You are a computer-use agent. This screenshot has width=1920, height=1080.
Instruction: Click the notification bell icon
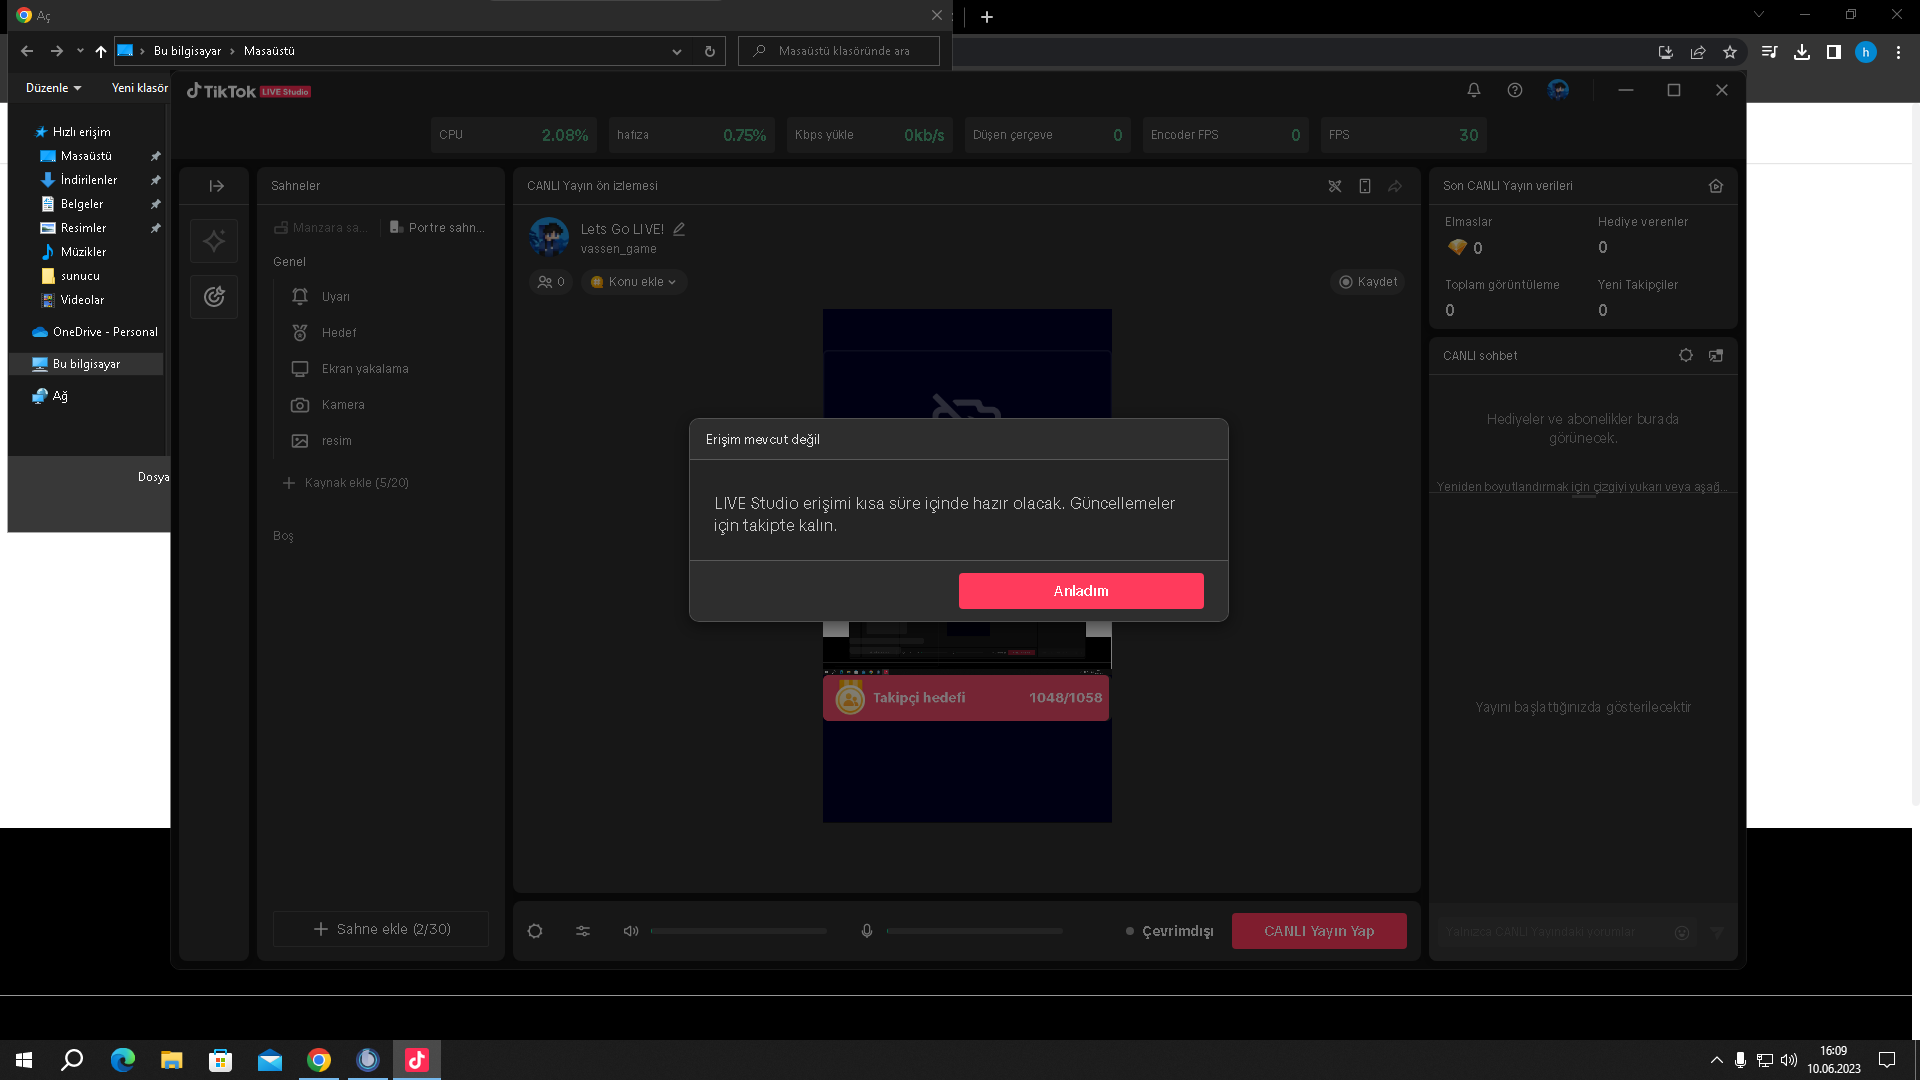[1473, 90]
